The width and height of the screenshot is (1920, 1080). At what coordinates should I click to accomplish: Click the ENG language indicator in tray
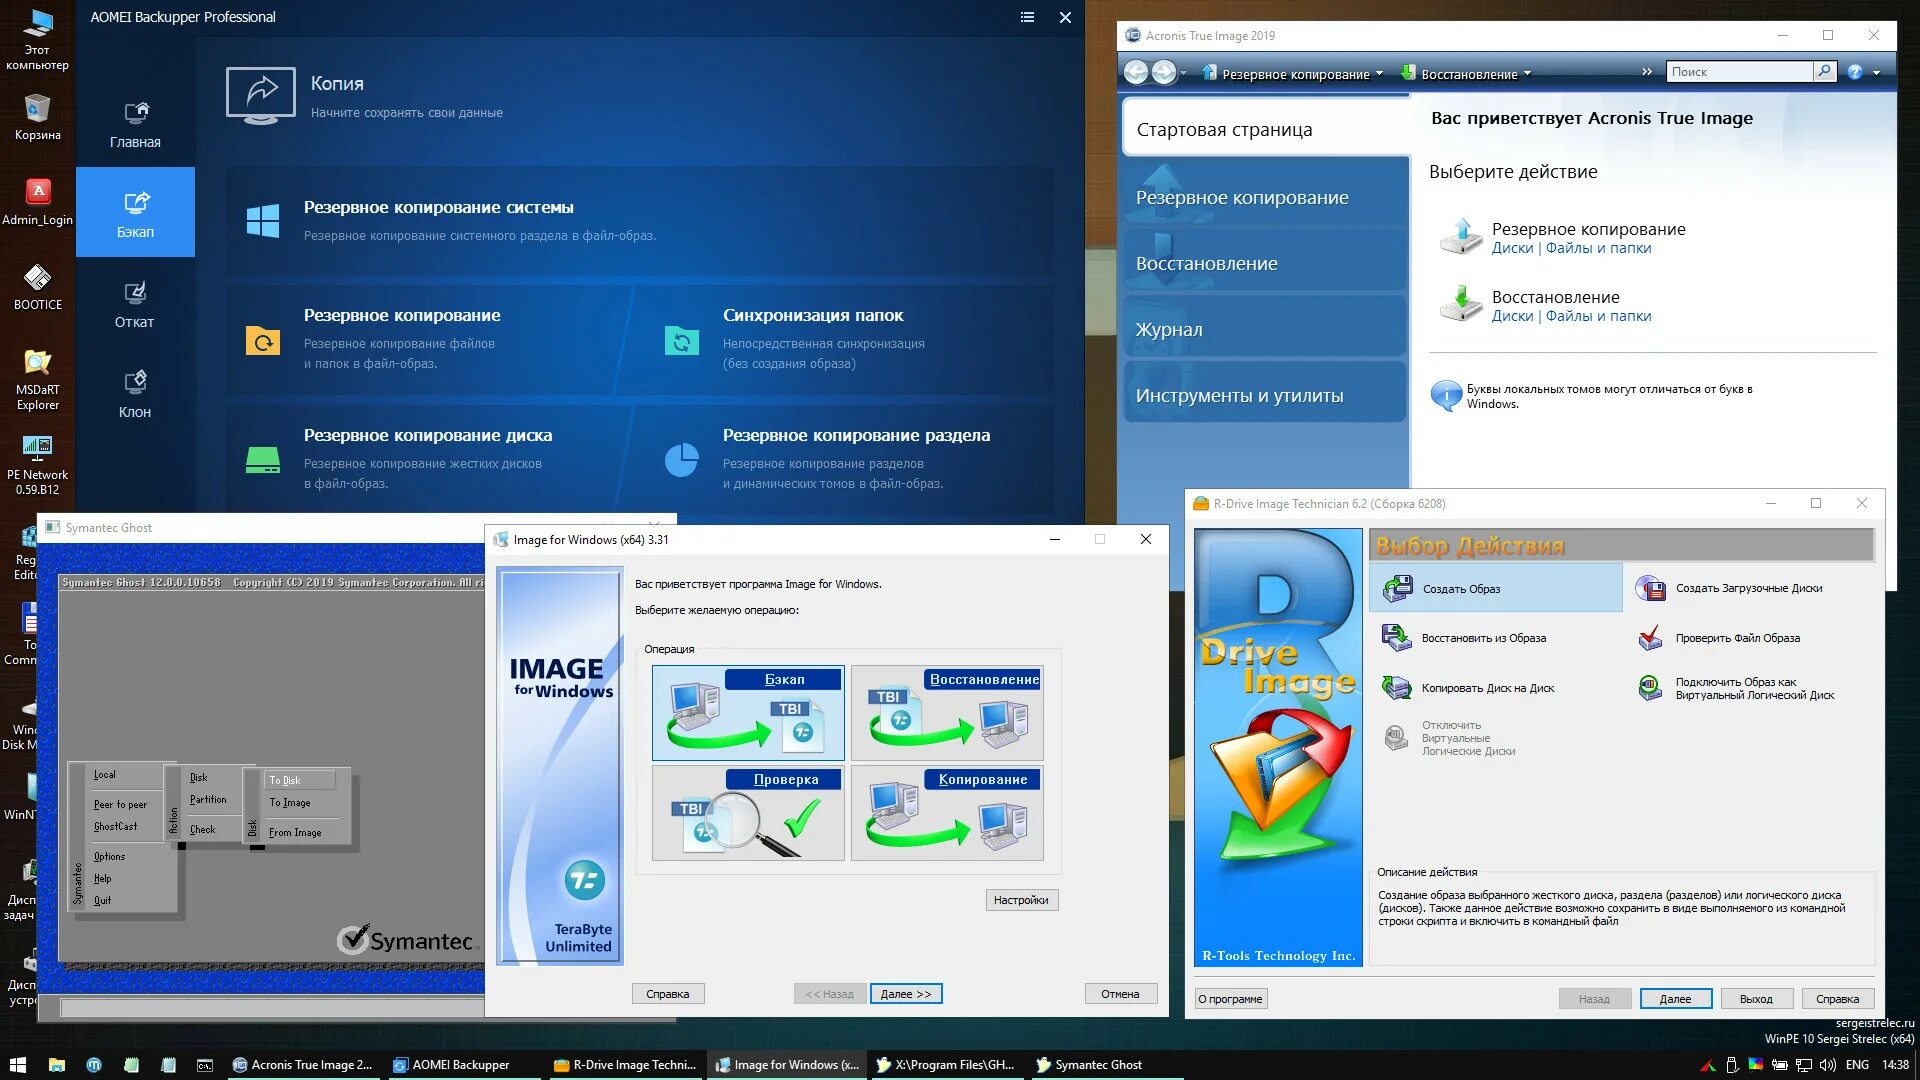pyautogui.click(x=1857, y=1065)
